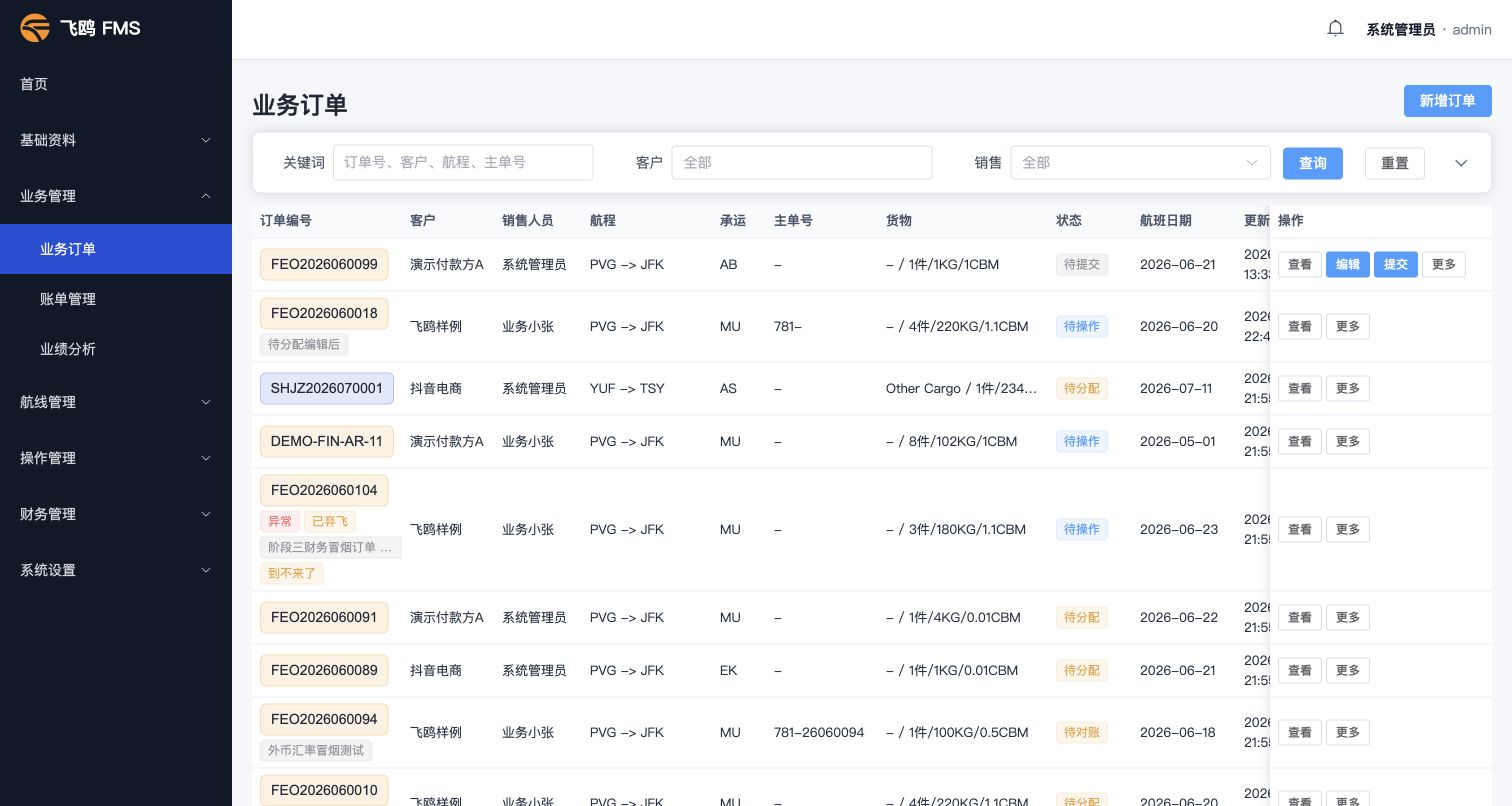This screenshot has width=1512, height=806.
Task: Click the 查询 search button
Action: point(1312,163)
